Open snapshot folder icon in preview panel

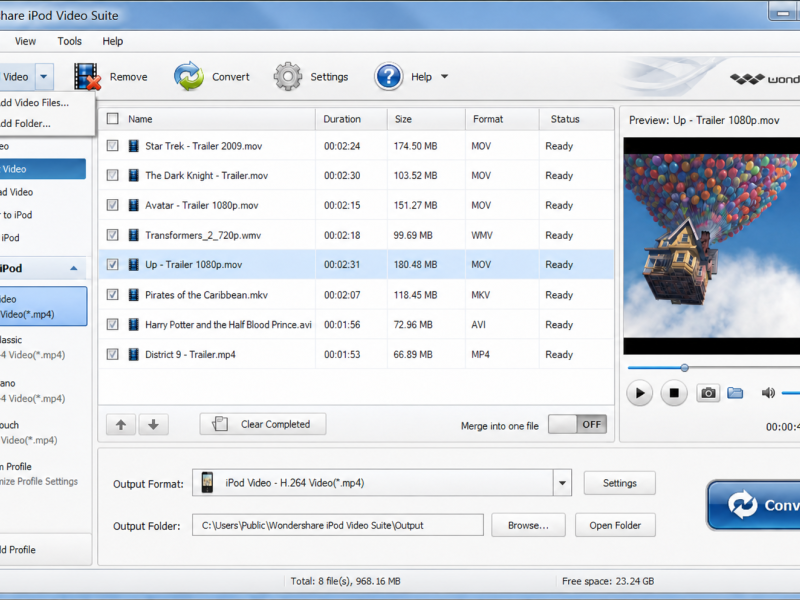click(x=735, y=393)
